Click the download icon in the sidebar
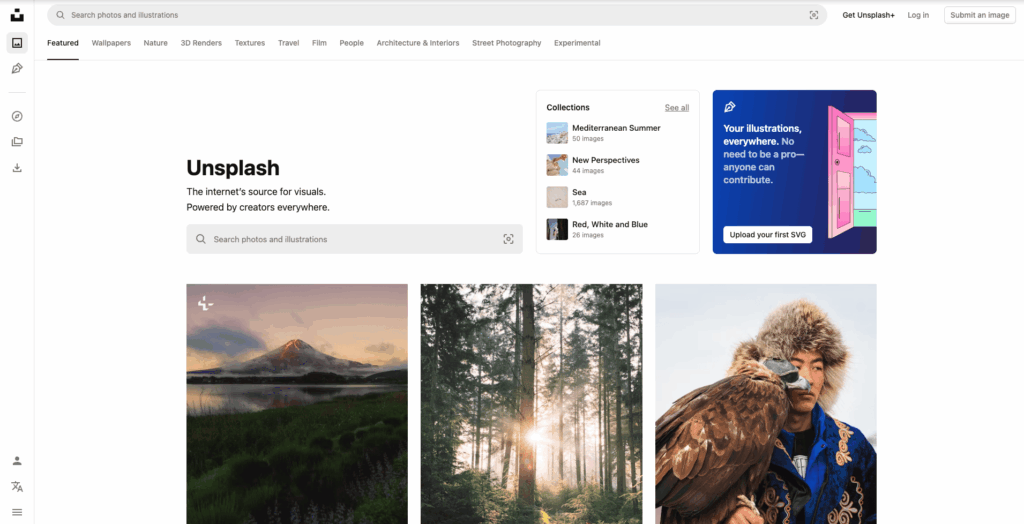This screenshot has width=1024, height=524. tap(17, 168)
